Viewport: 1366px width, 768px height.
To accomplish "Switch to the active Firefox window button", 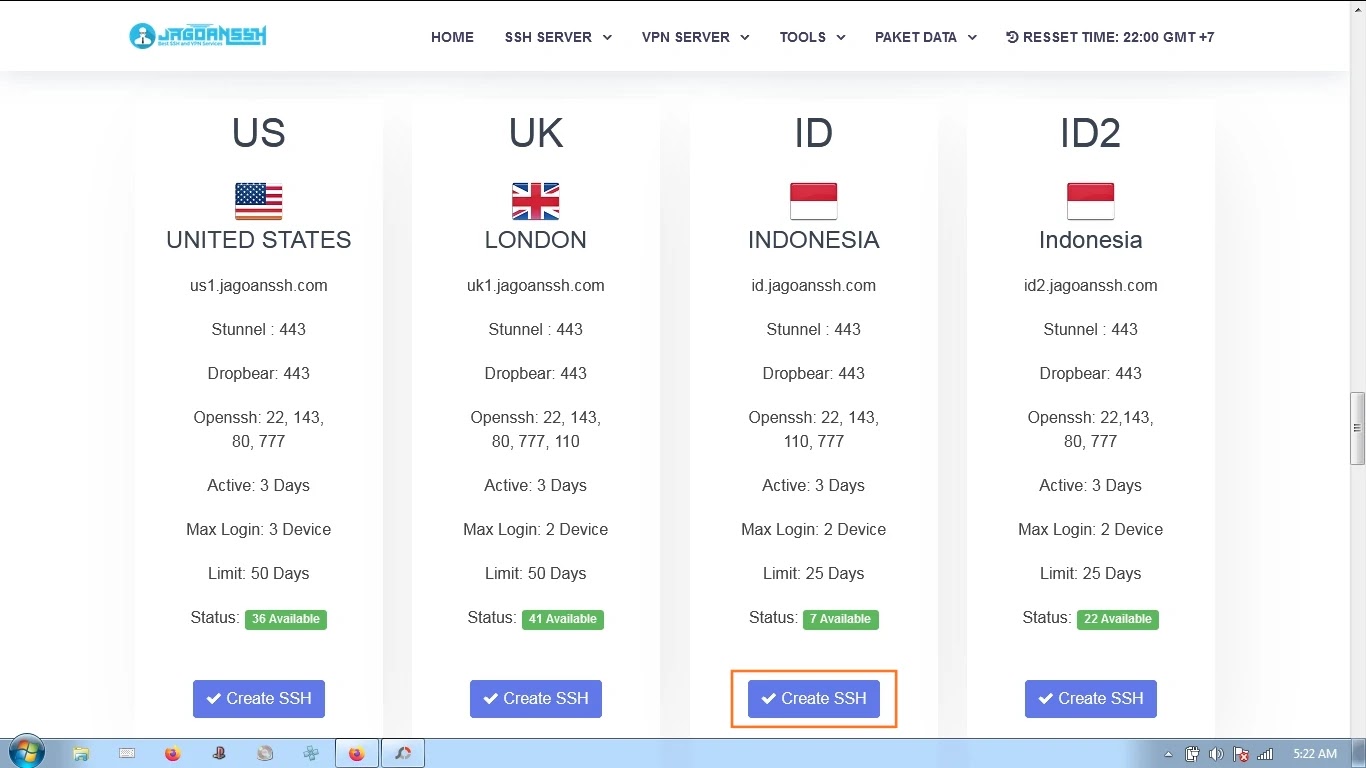I will (357, 754).
